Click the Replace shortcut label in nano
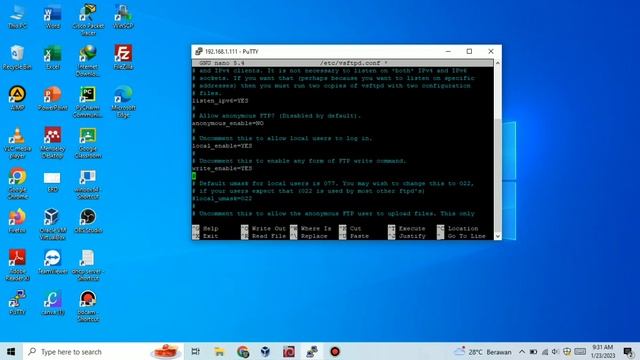The width and height of the screenshot is (640, 360). pyautogui.click(x=314, y=236)
